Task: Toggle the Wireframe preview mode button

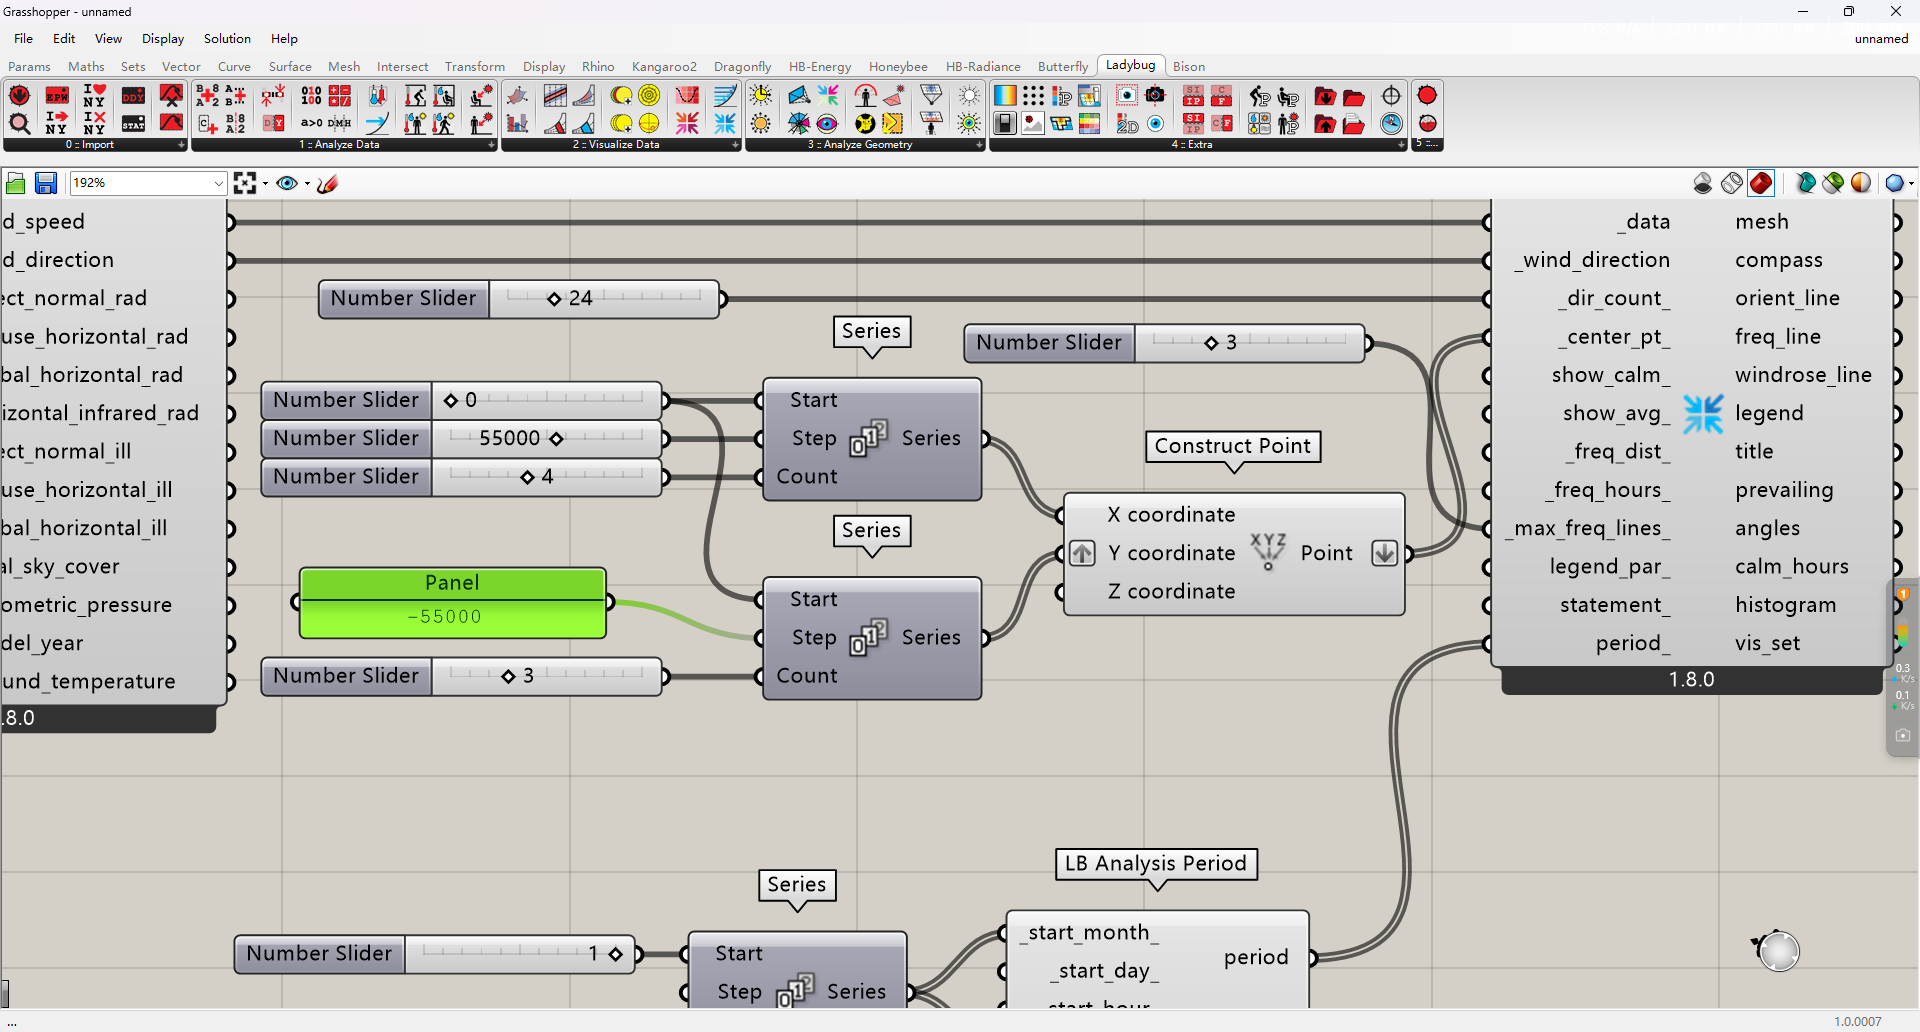Action: 1732,183
